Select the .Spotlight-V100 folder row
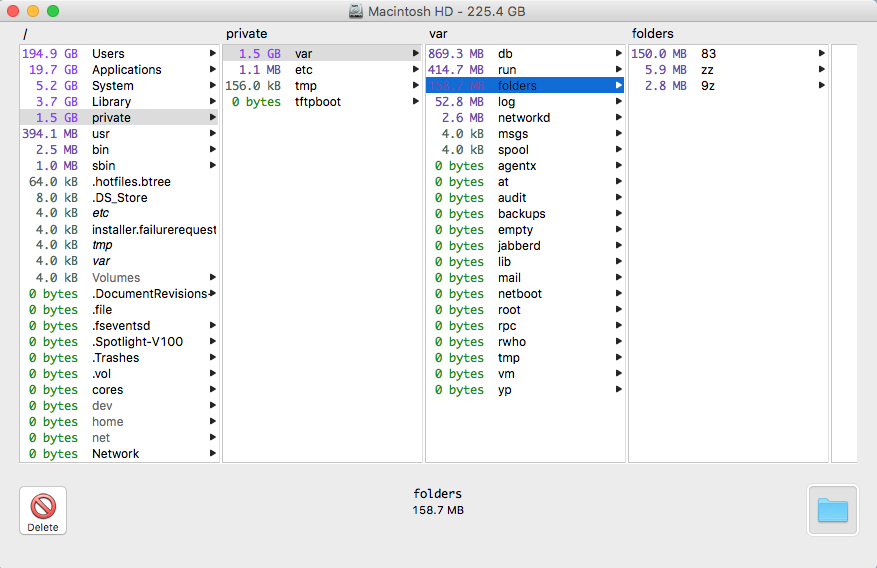The width and height of the screenshot is (877, 568). tap(119, 342)
